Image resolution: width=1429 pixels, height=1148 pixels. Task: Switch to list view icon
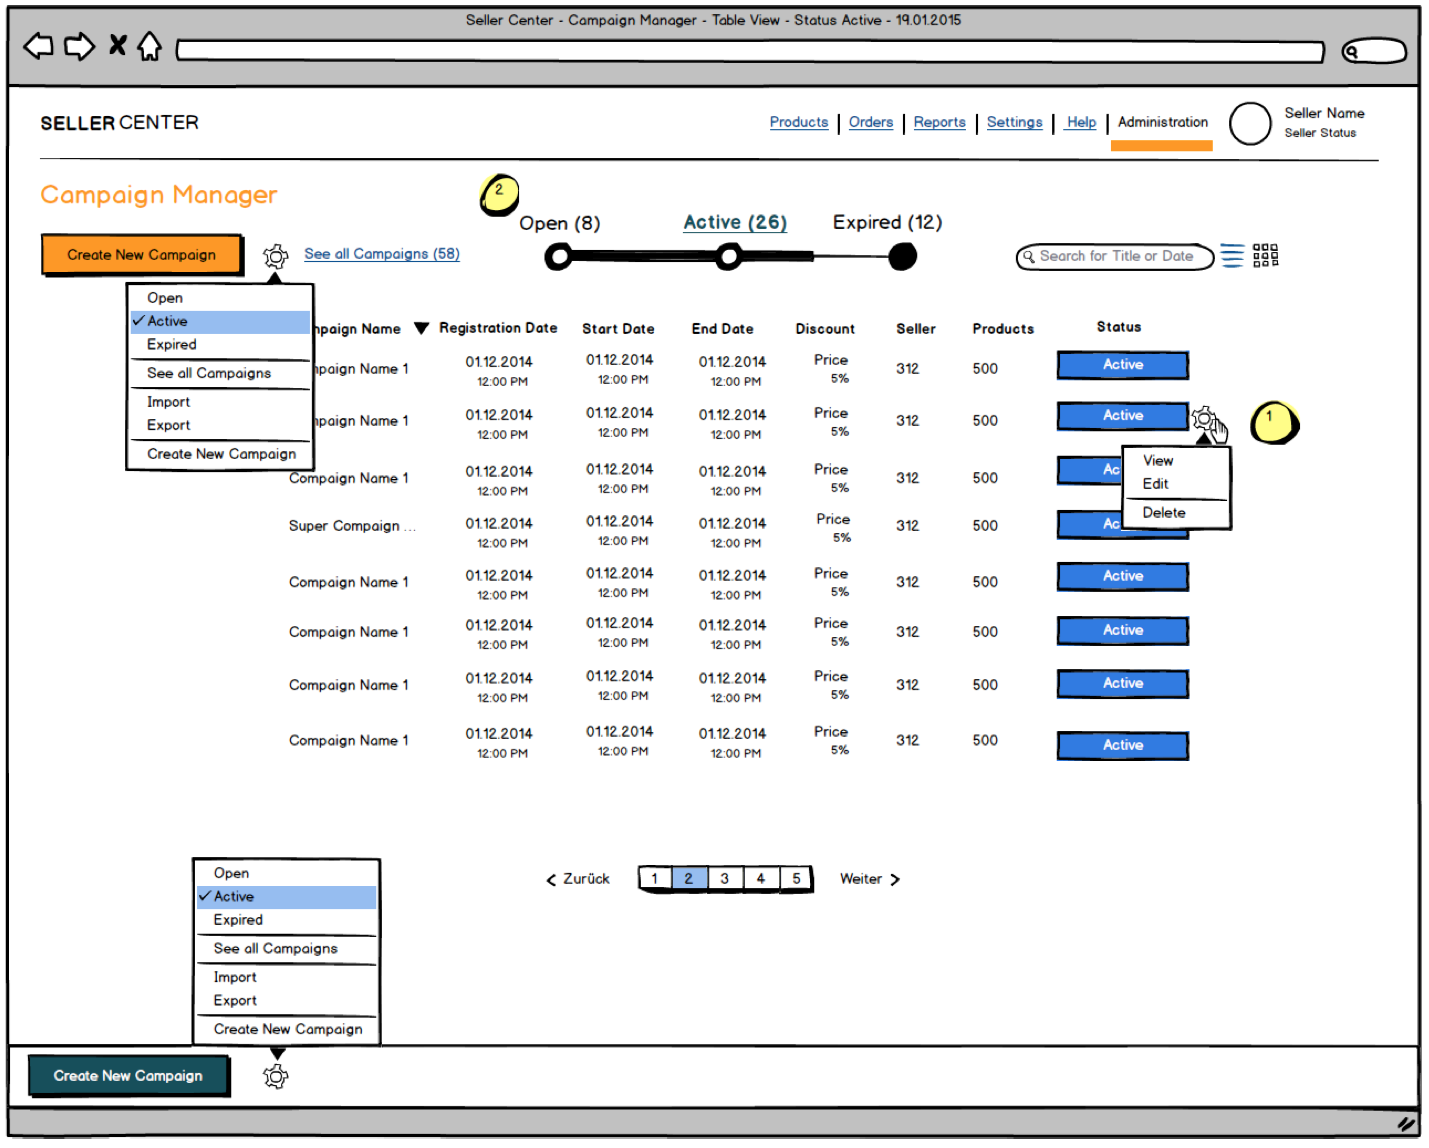pyautogui.click(x=1232, y=256)
